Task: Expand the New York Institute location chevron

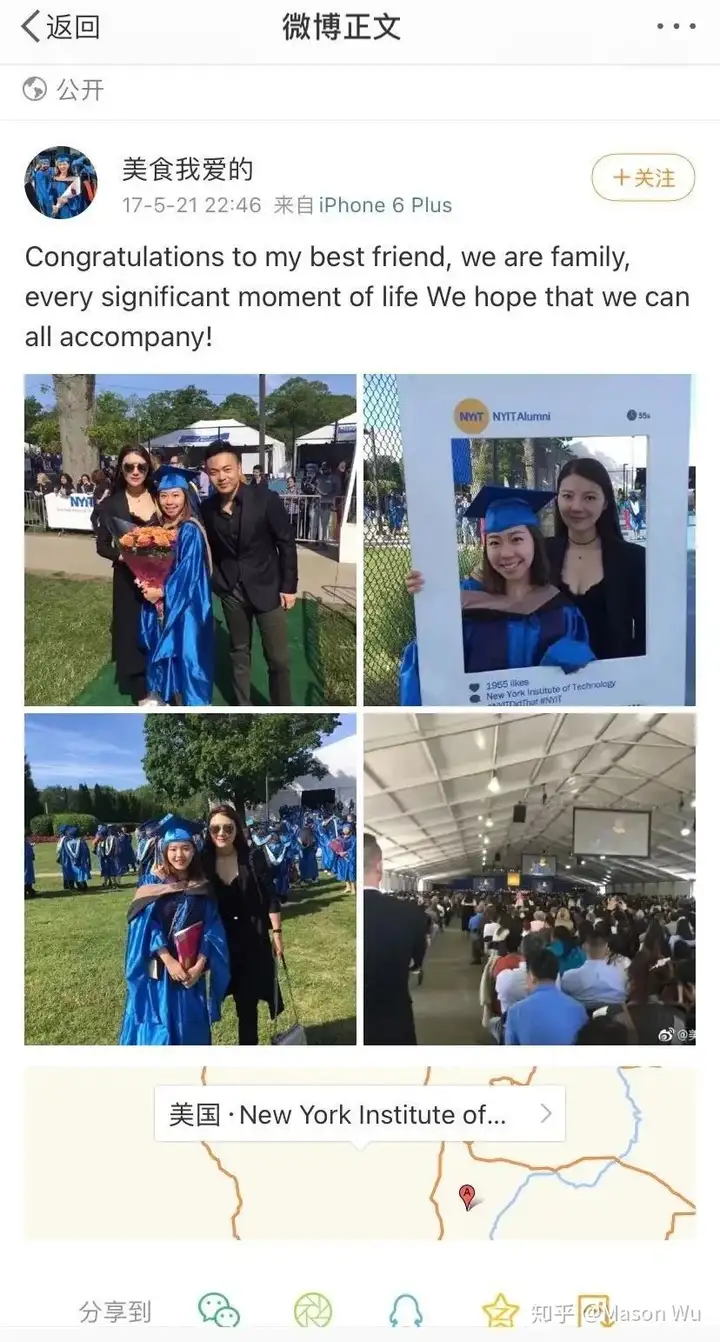Action: tap(545, 1114)
